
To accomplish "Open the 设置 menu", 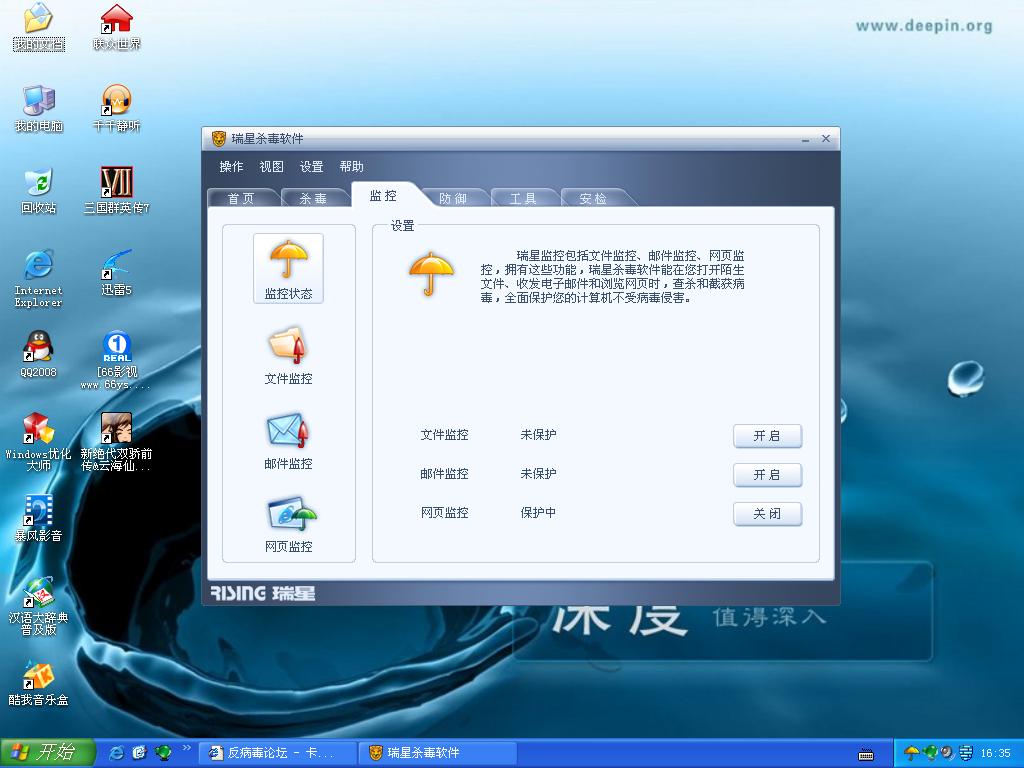I will click(x=312, y=167).
